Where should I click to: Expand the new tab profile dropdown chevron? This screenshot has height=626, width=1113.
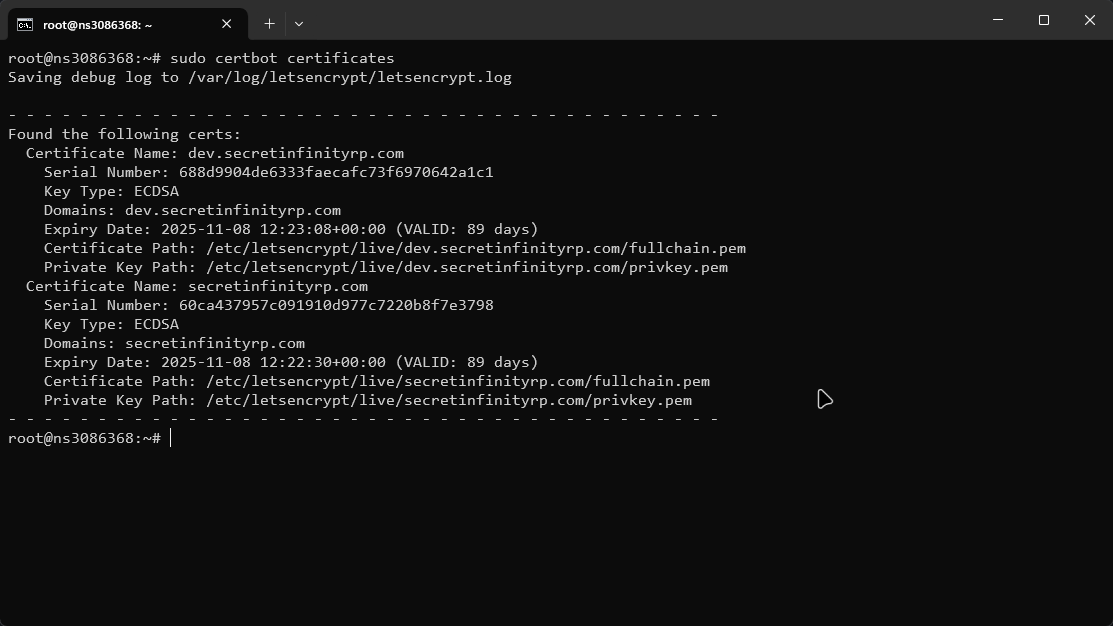pyautogui.click(x=299, y=24)
